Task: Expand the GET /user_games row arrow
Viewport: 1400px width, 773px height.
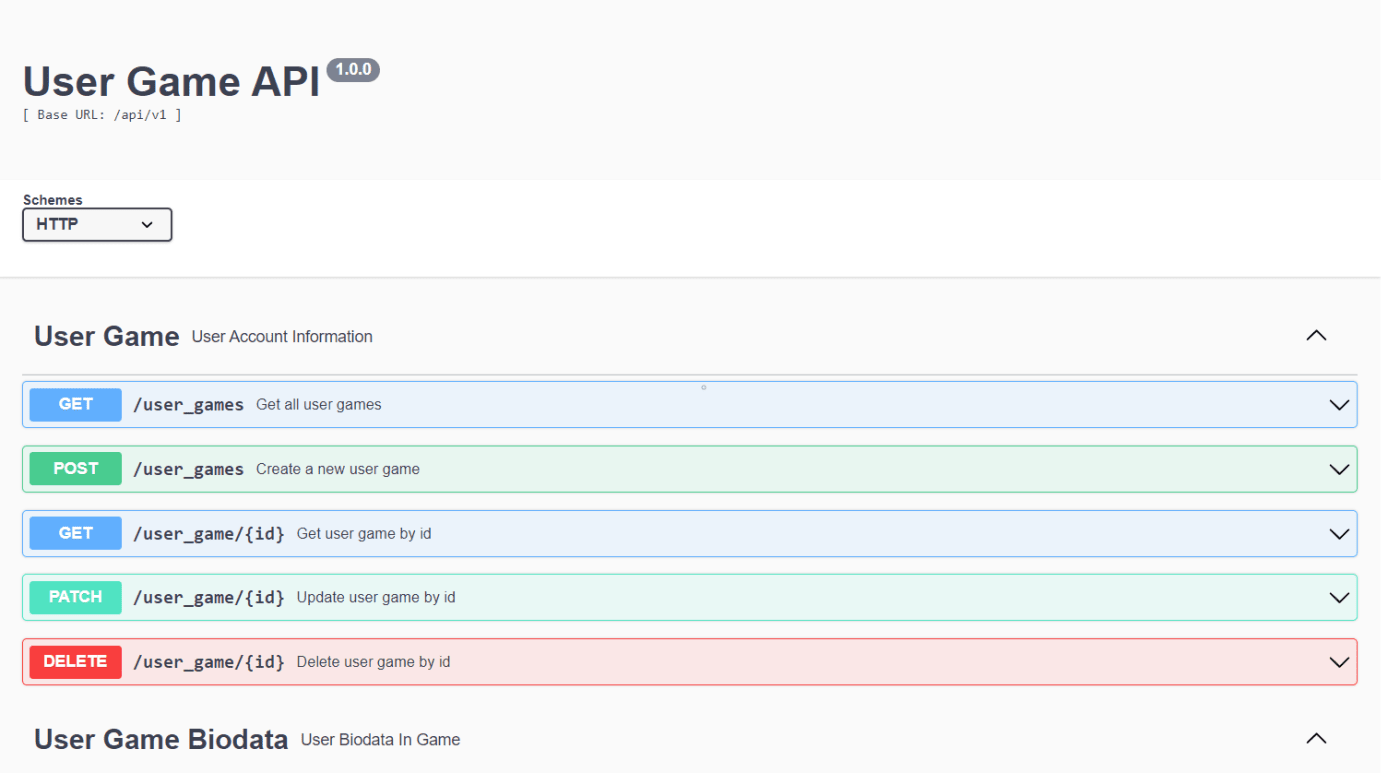Action: [1339, 405]
